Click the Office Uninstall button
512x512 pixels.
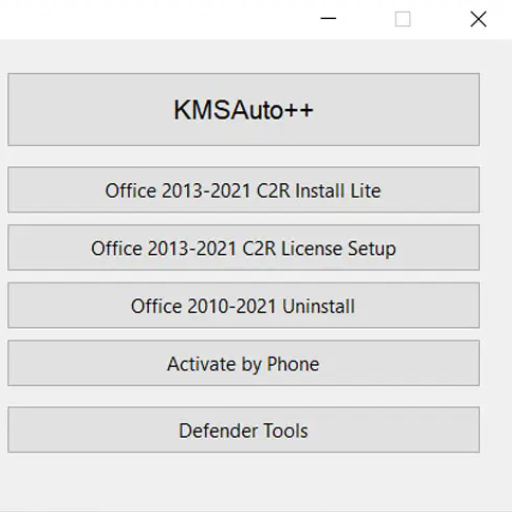pos(244,305)
